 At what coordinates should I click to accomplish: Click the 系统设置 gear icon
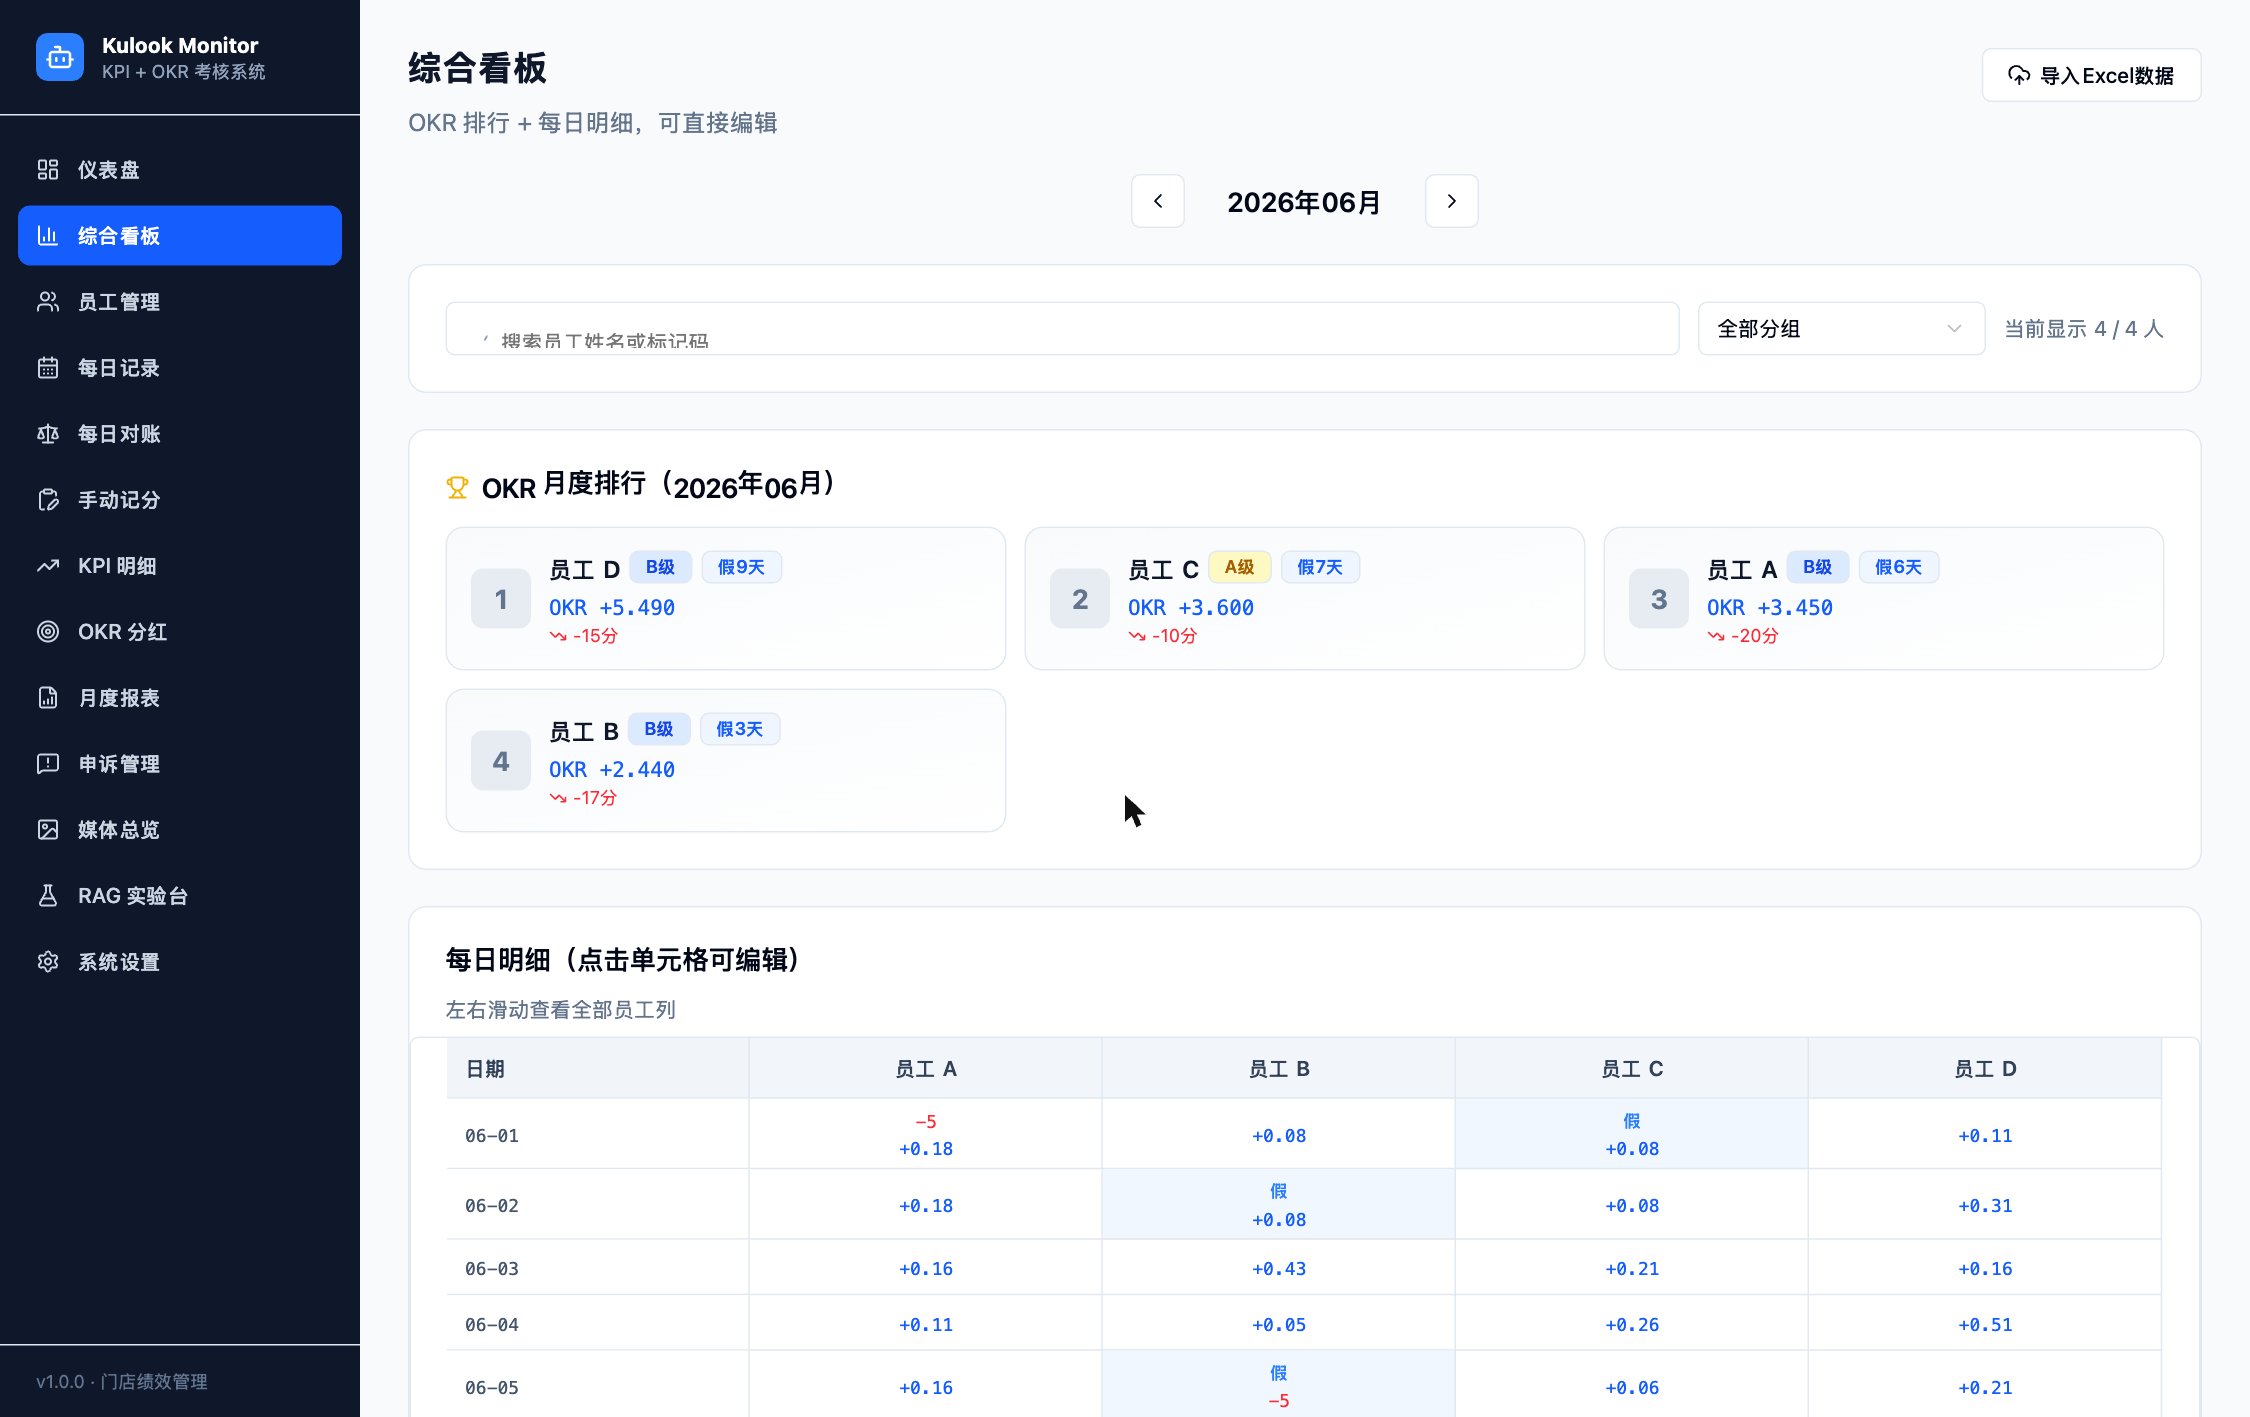coord(48,961)
